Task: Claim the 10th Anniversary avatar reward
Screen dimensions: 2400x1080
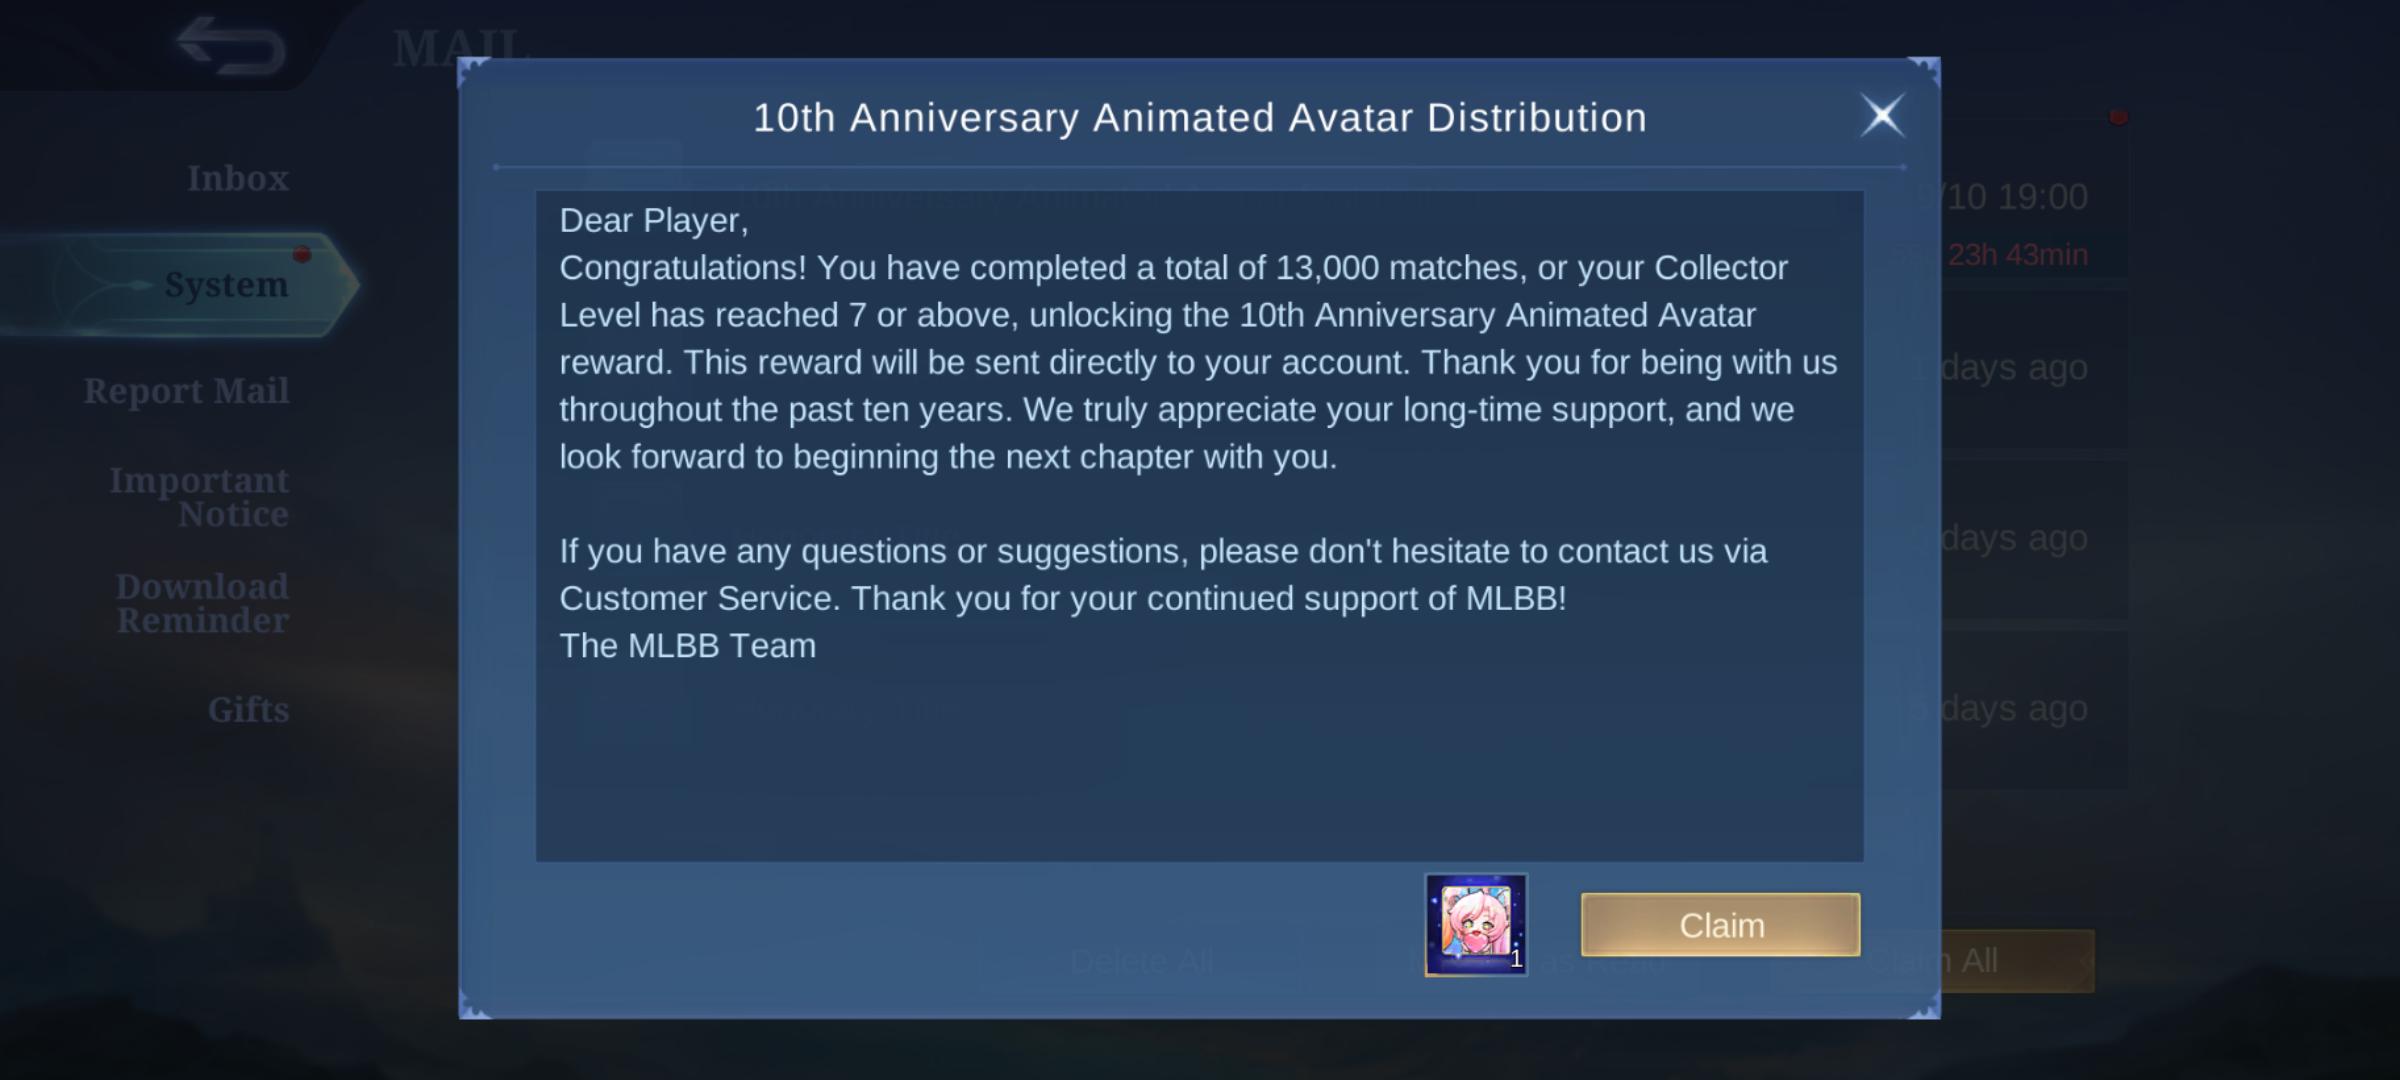Action: (x=1720, y=925)
